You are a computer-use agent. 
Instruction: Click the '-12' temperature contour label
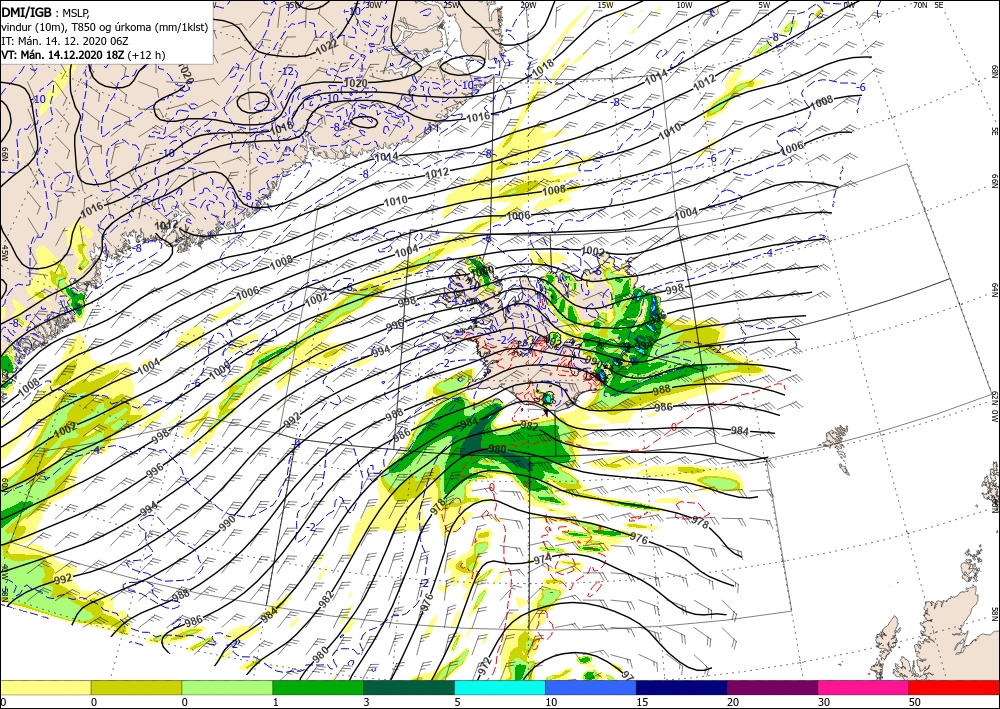pyautogui.click(x=286, y=71)
